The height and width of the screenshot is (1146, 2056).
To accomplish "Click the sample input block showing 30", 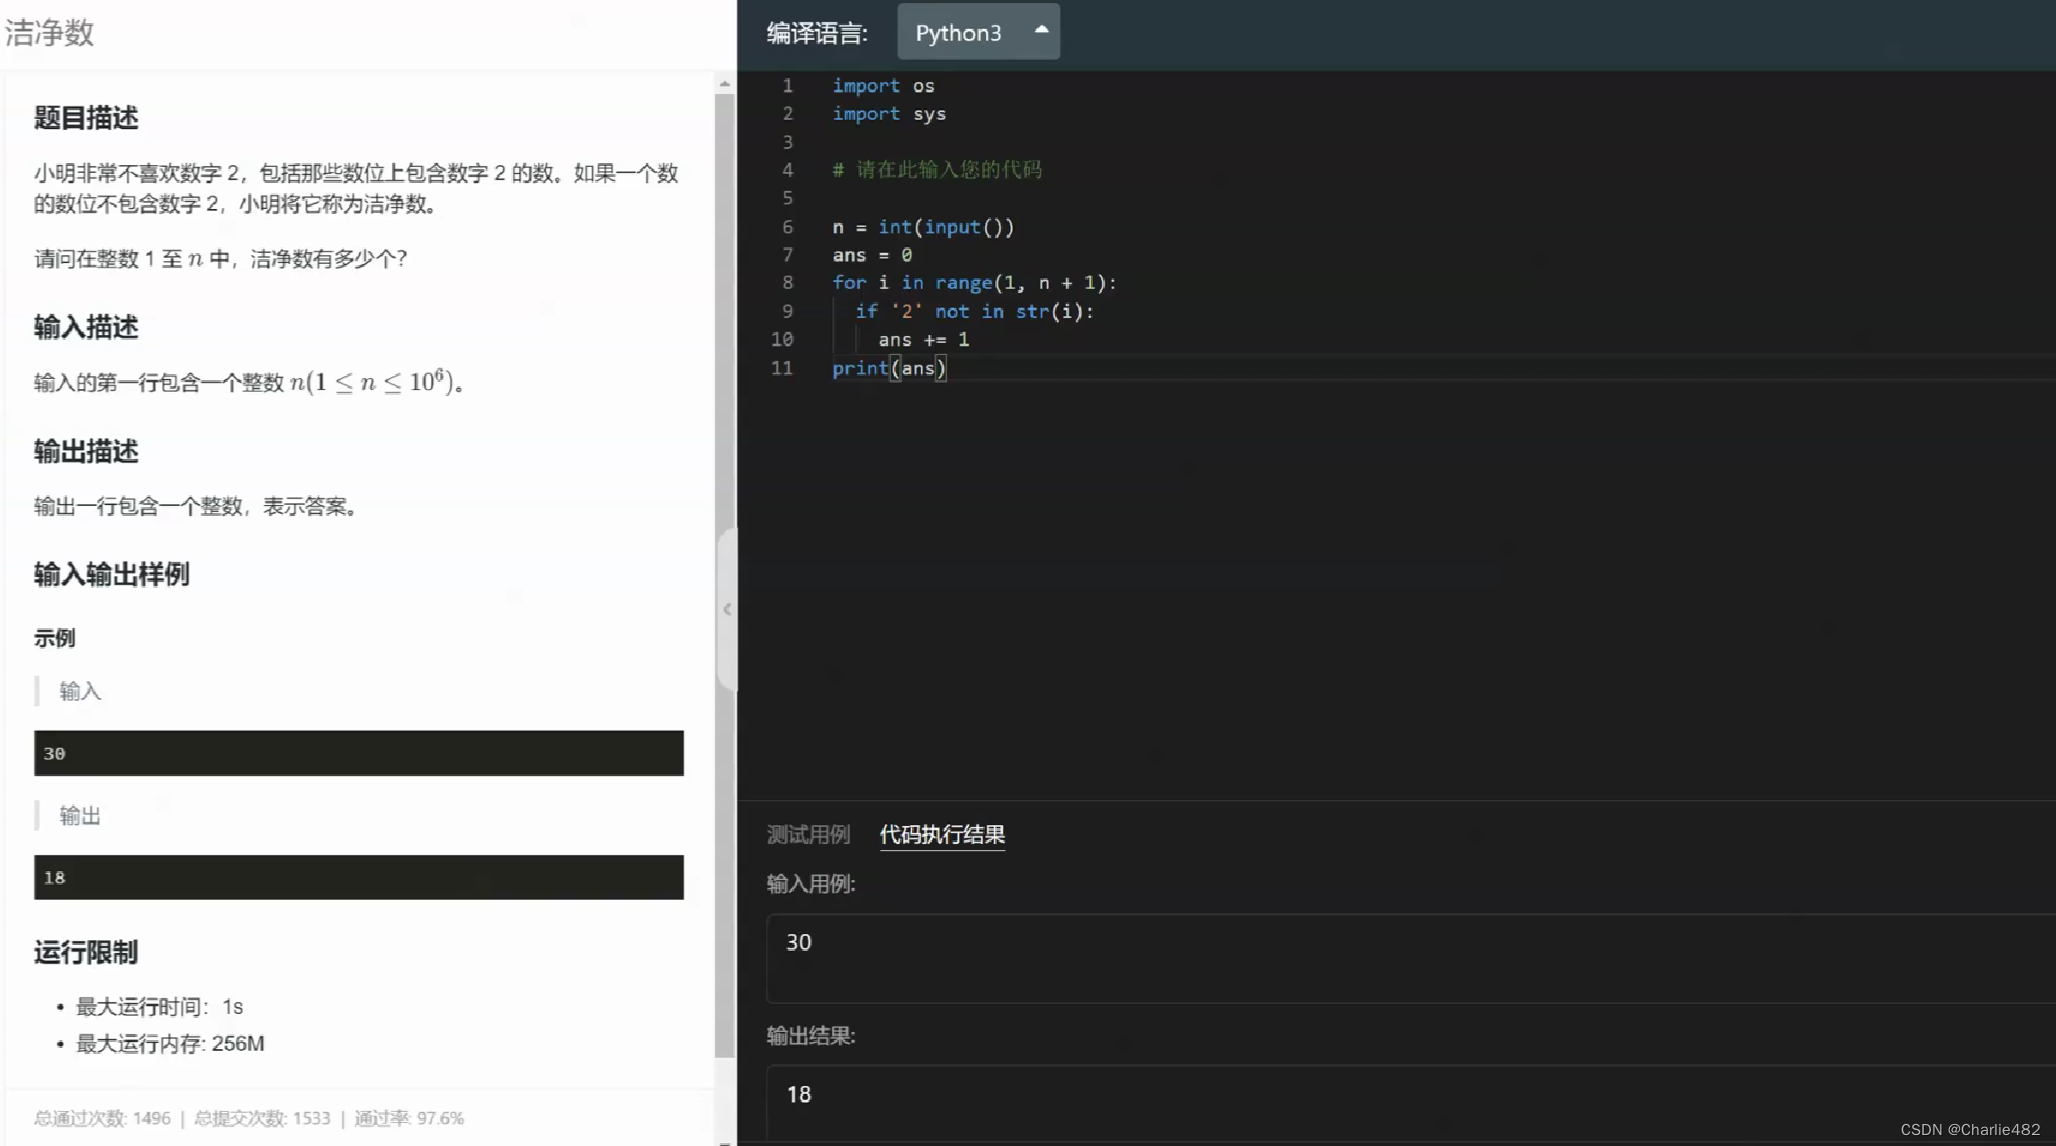I will pos(358,753).
